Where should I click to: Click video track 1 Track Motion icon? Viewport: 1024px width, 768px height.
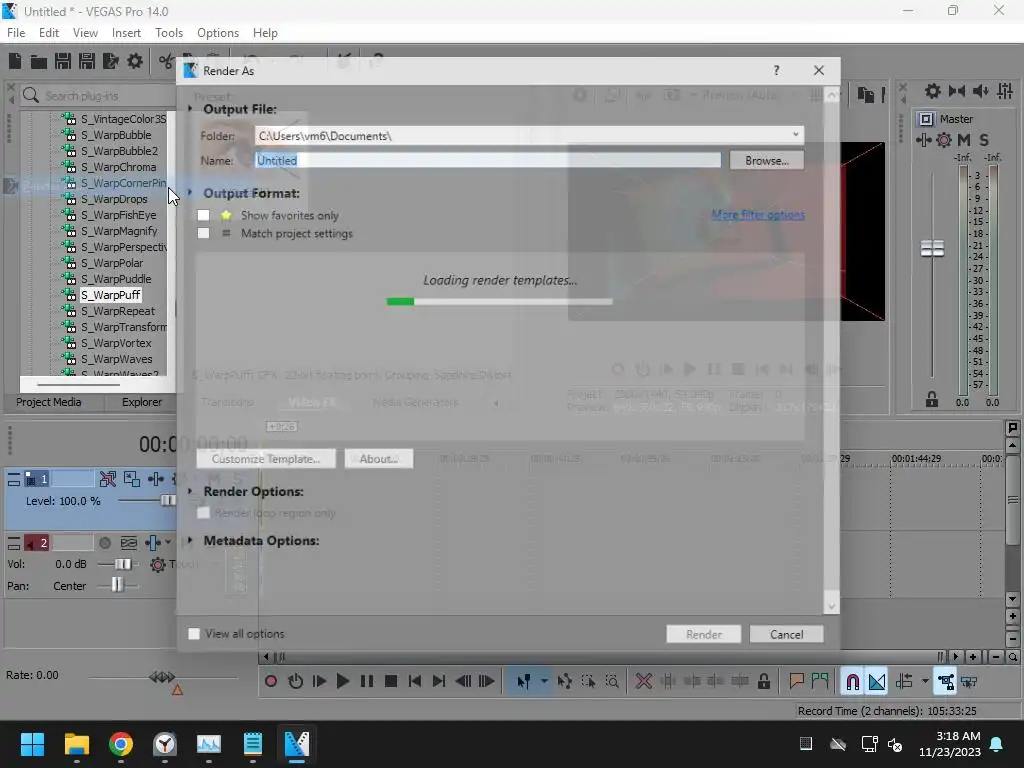[131, 479]
